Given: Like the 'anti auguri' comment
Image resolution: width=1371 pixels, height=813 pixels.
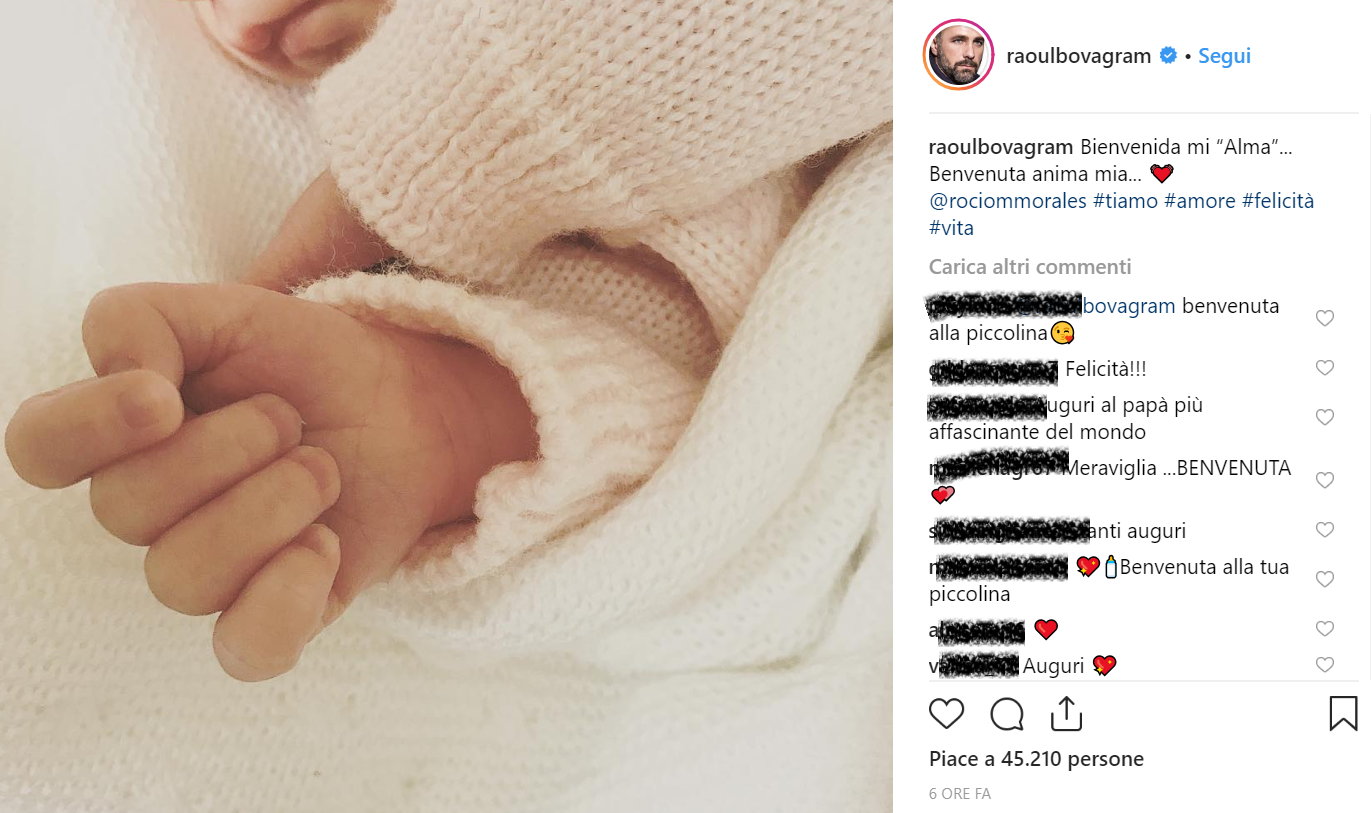Looking at the screenshot, I should tap(1325, 530).
